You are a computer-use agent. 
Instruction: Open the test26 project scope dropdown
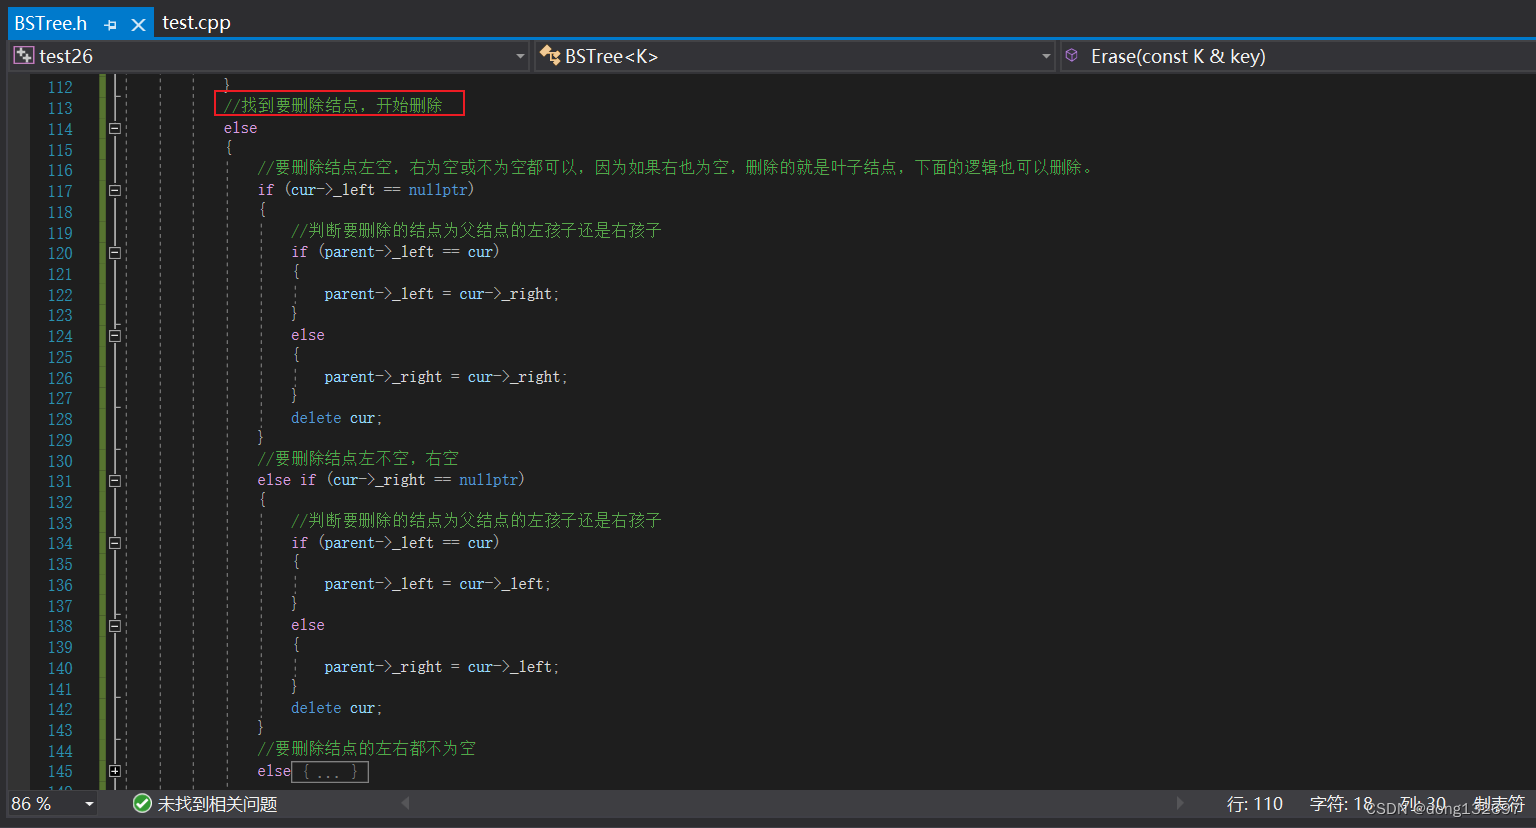click(x=520, y=56)
